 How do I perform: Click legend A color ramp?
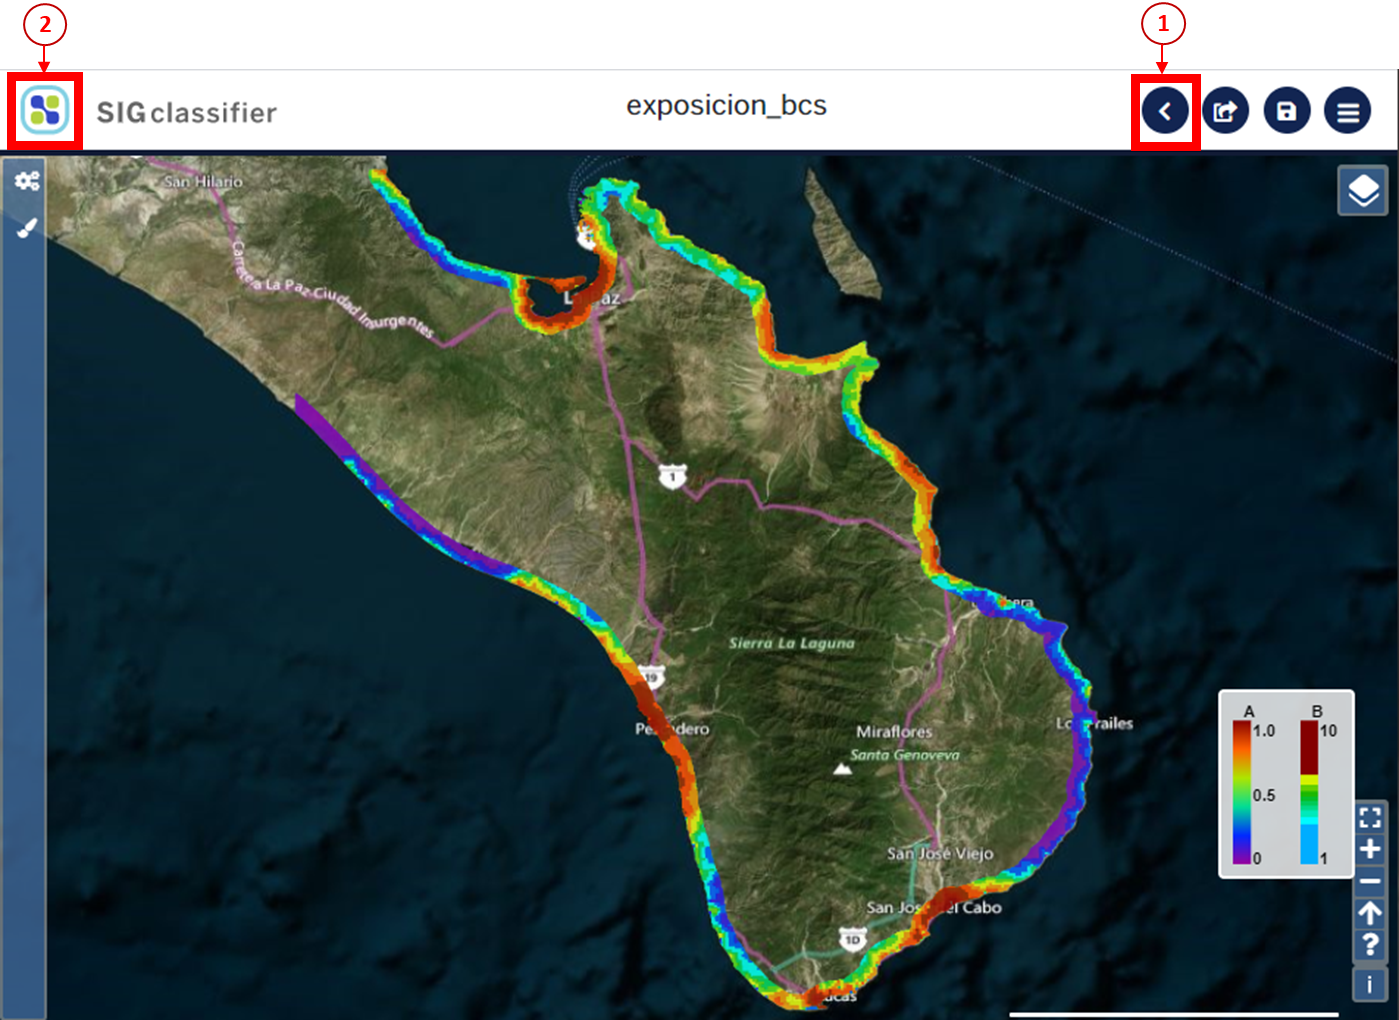(1241, 793)
